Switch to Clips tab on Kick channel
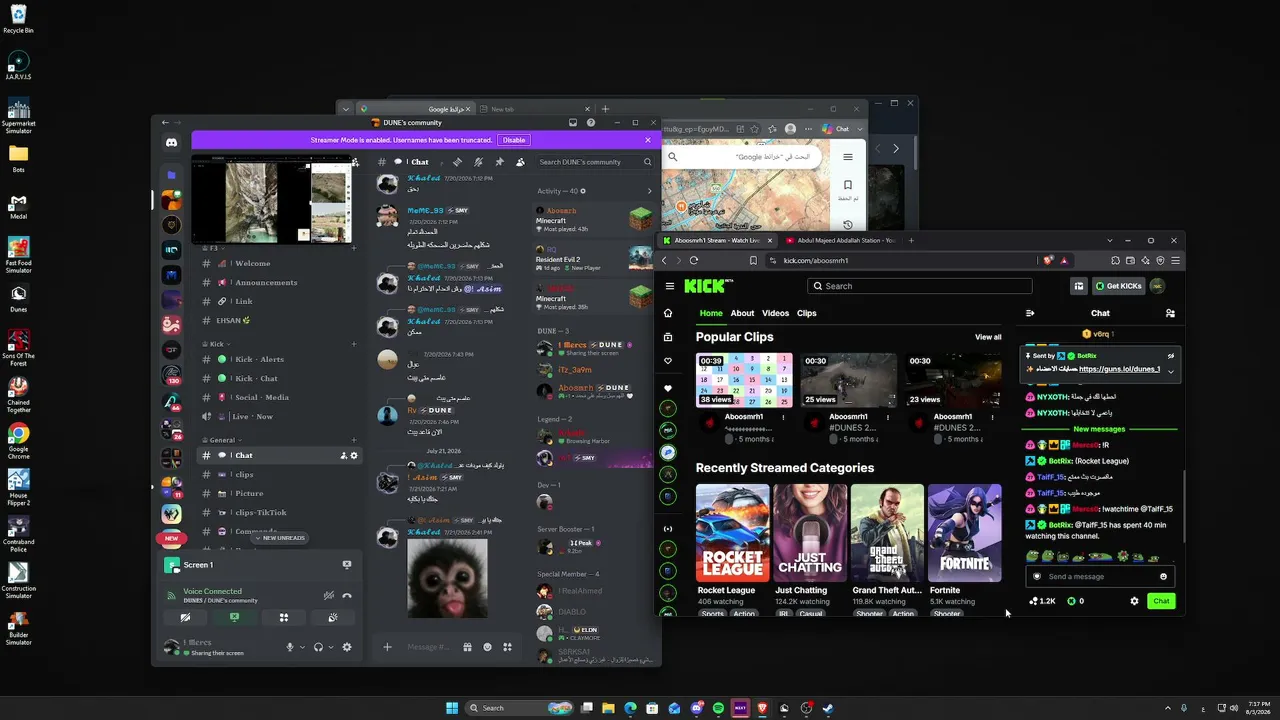This screenshot has height=720, width=1280. 806,313
